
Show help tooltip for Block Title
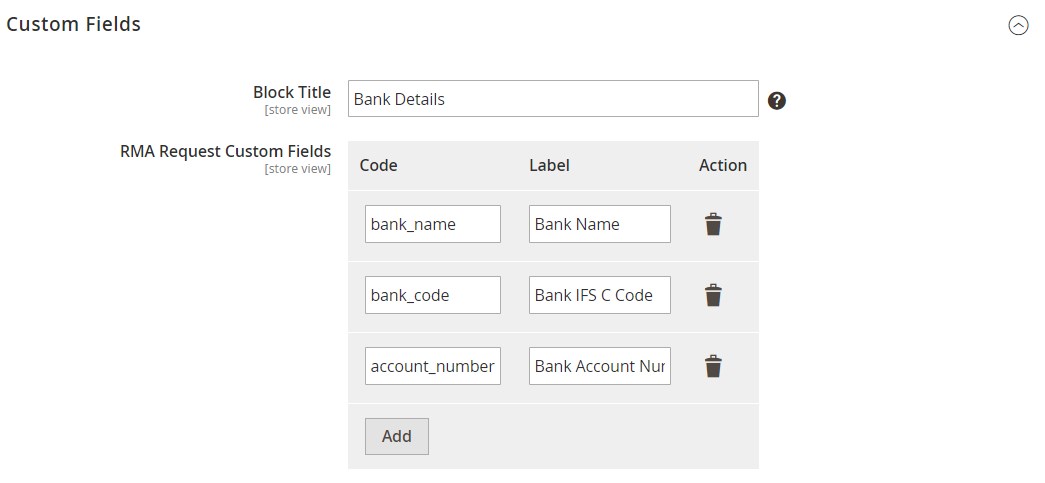pos(776,100)
